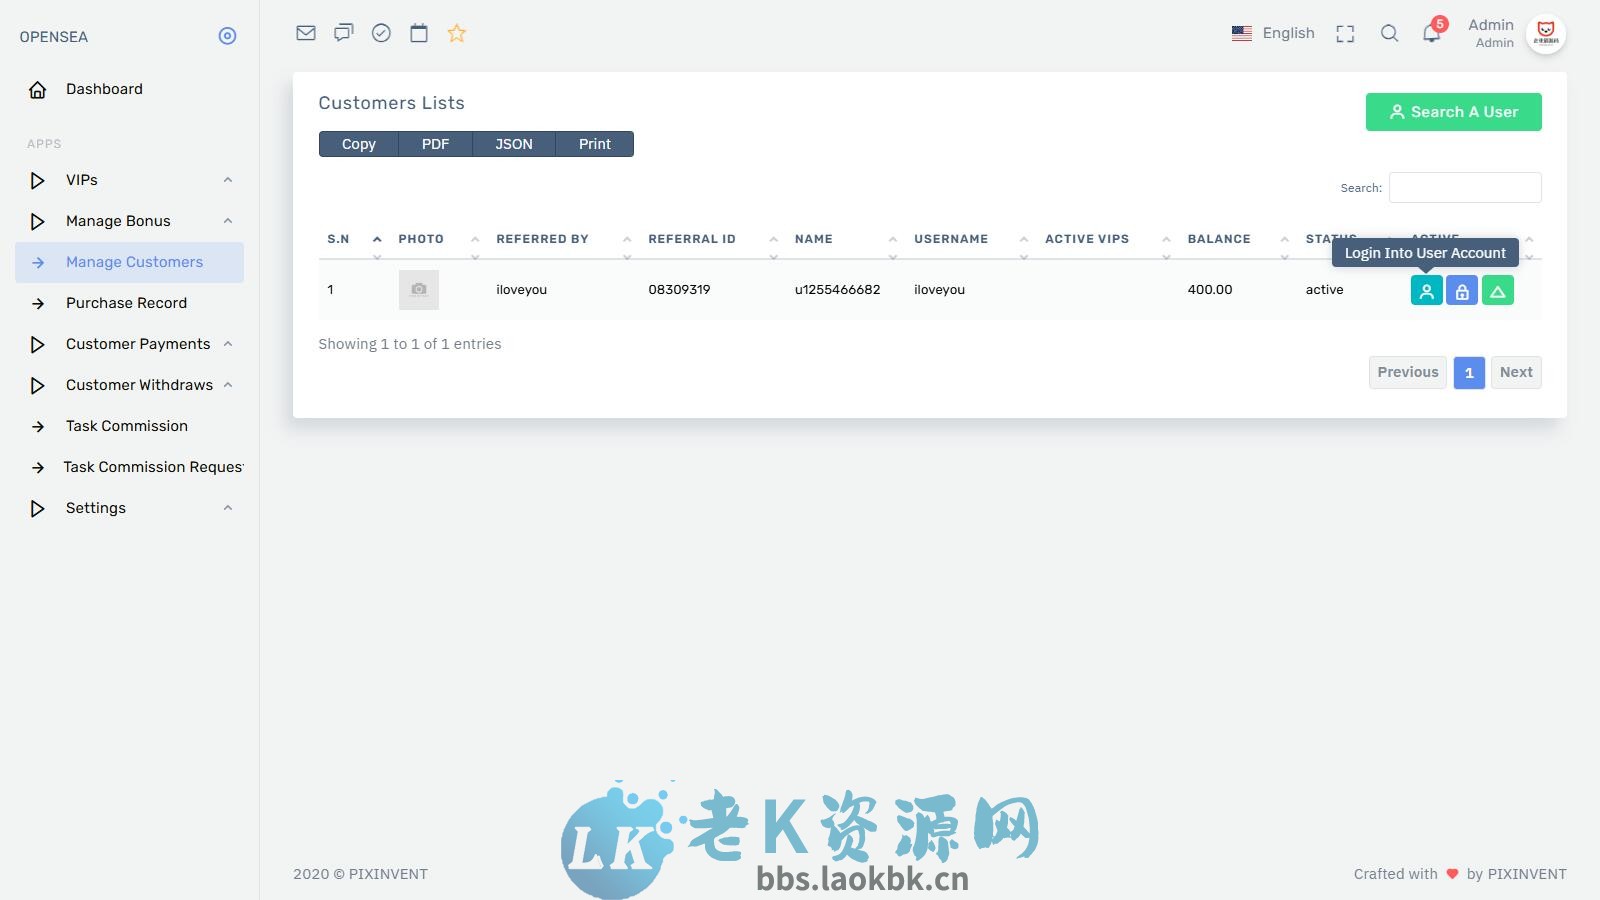Open the email icon in the top toolbar
Viewport: 1600px width, 900px height.
pos(305,33)
